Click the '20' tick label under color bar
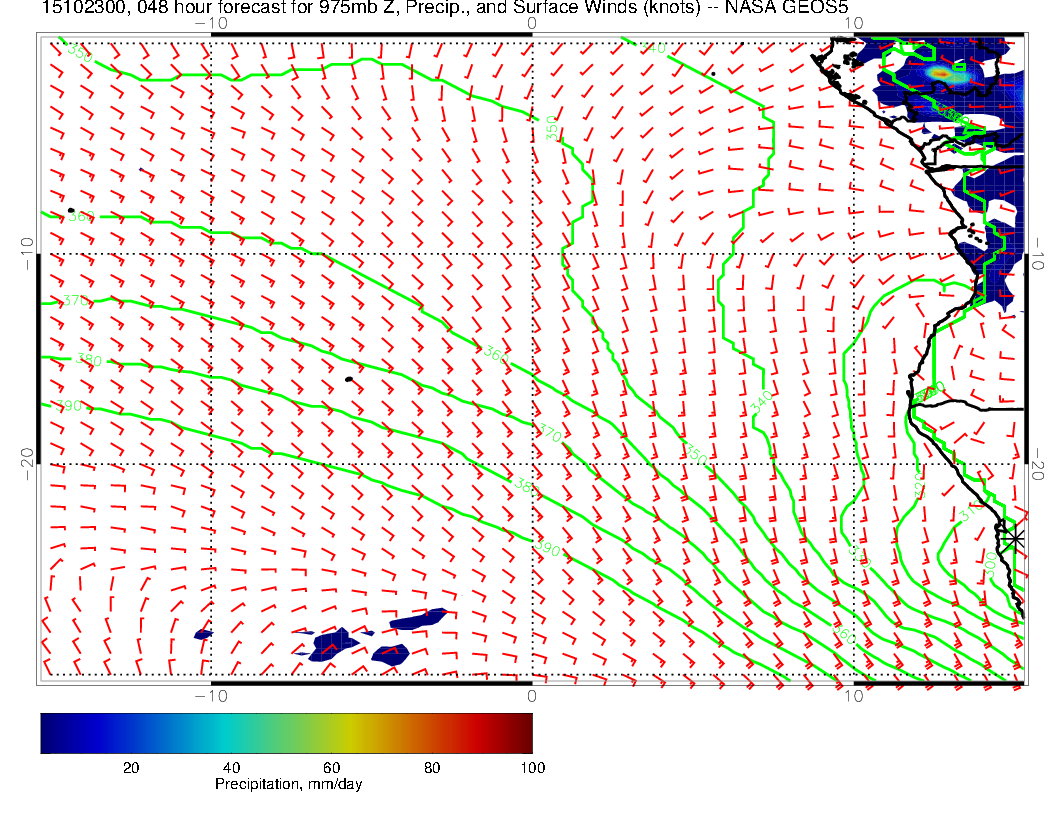 (x=130, y=767)
